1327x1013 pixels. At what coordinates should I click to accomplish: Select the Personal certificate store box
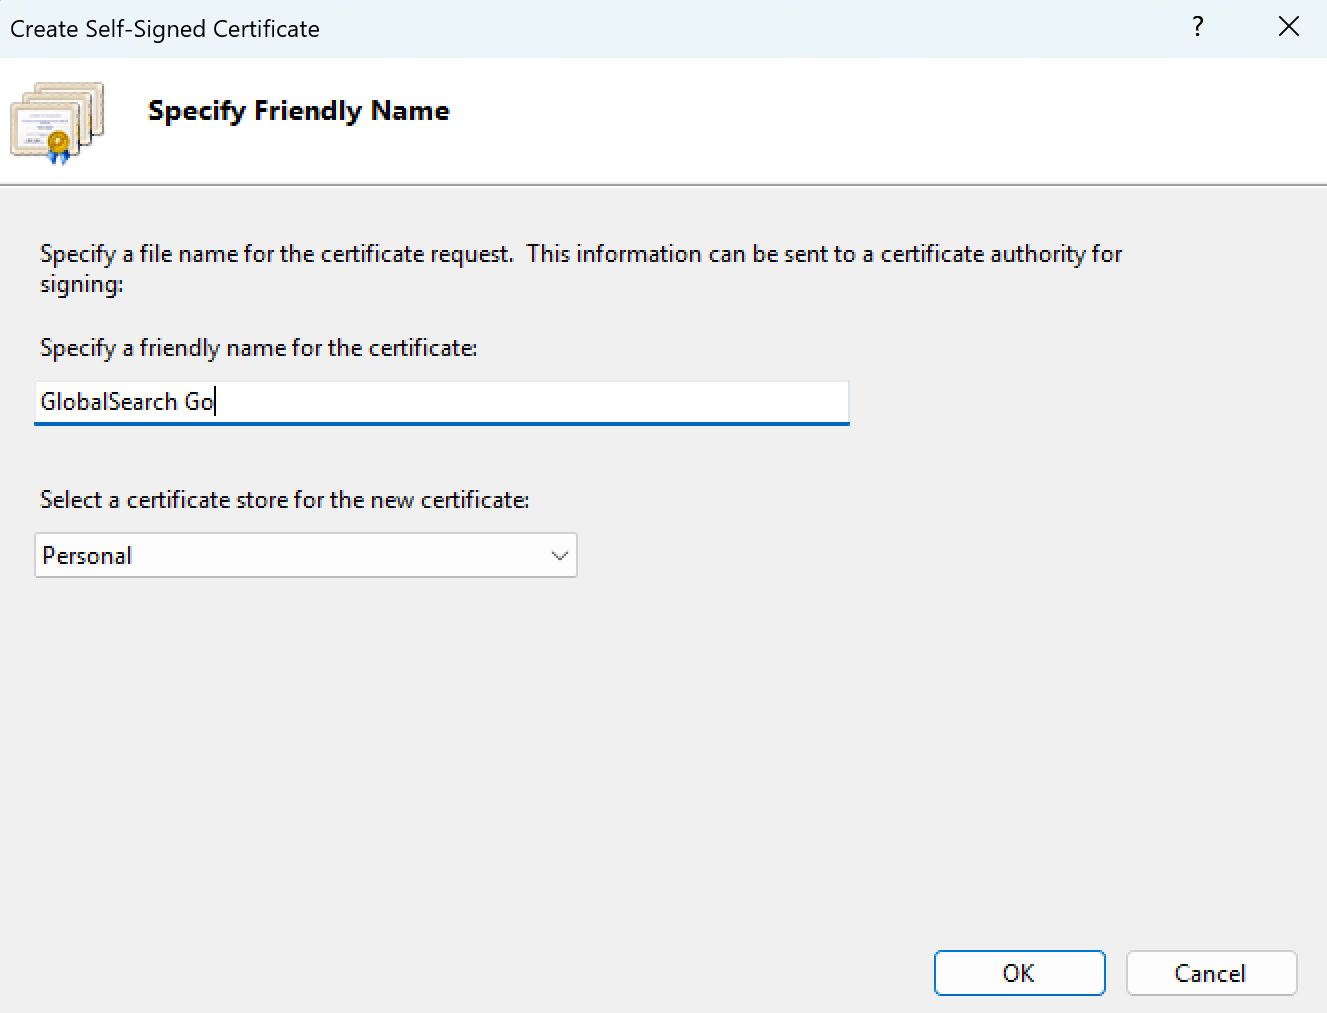click(306, 555)
